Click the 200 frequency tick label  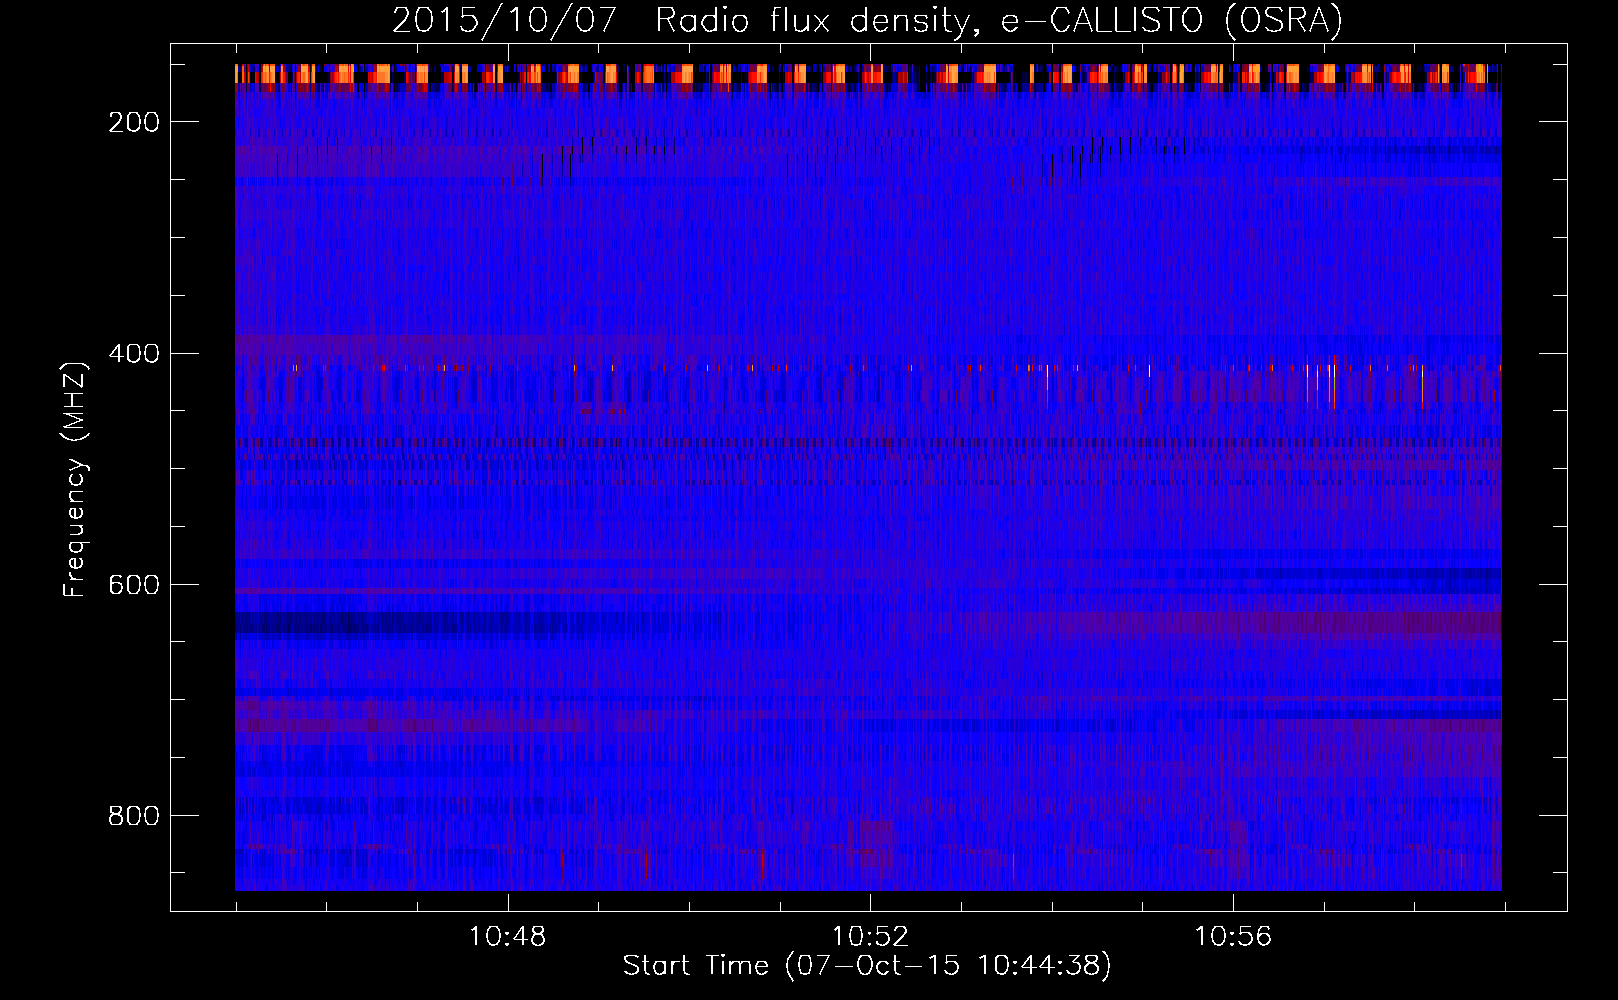pyautogui.click(x=134, y=122)
